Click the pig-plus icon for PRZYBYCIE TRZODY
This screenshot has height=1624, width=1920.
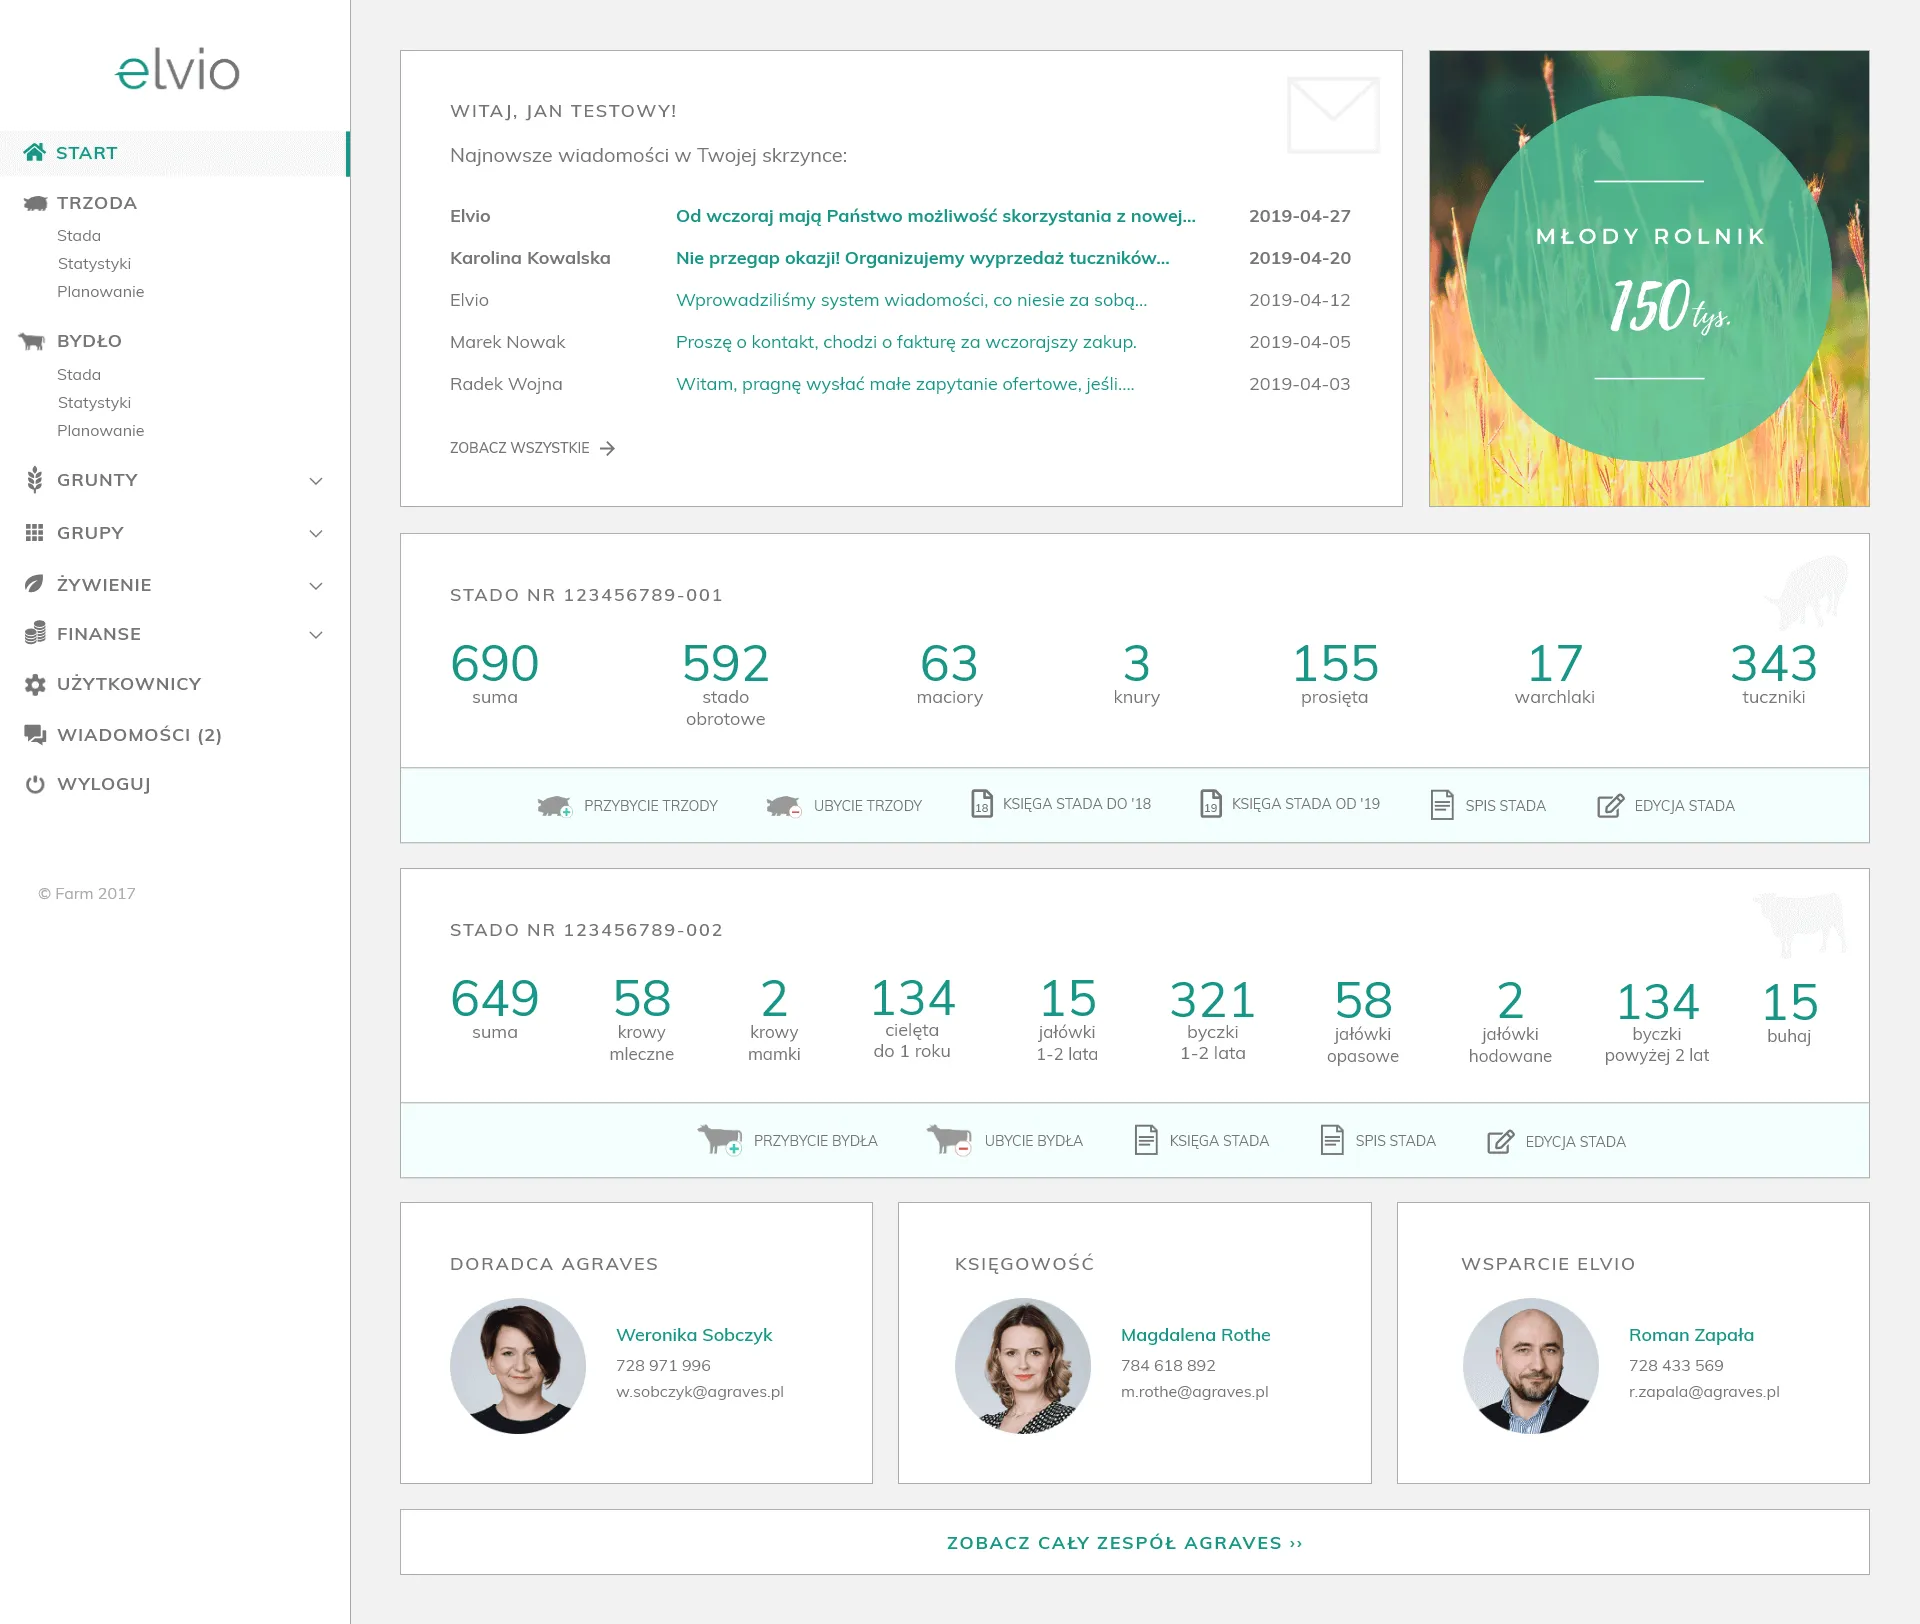[x=555, y=806]
